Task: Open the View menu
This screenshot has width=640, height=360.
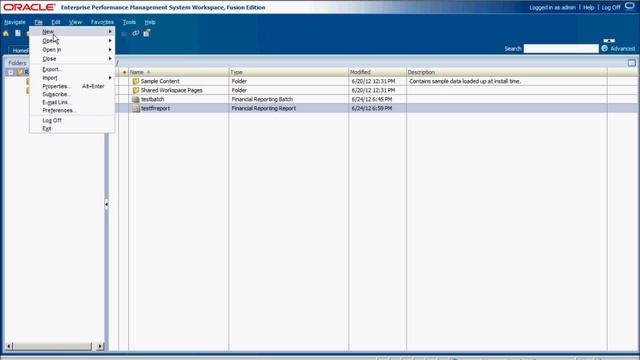Action: point(75,22)
